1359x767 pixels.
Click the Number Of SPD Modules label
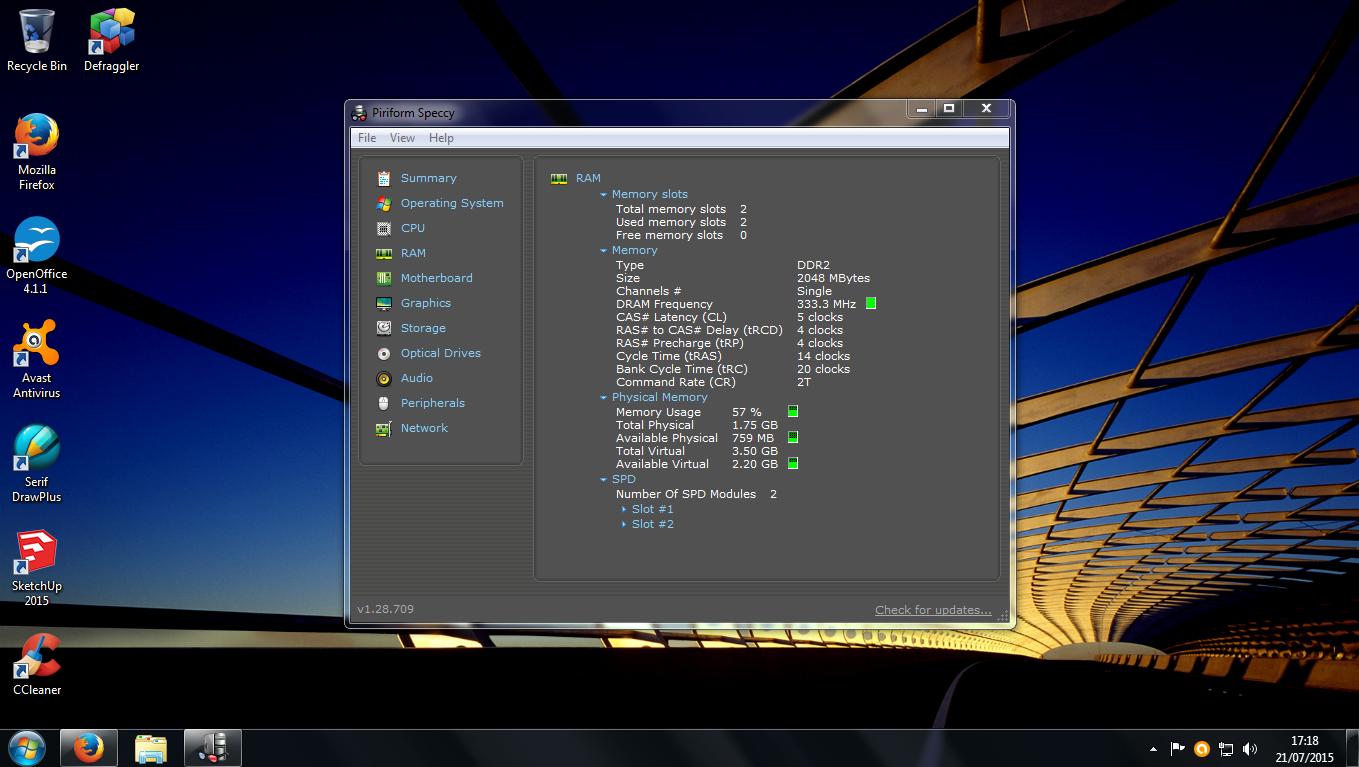click(686, 494)
